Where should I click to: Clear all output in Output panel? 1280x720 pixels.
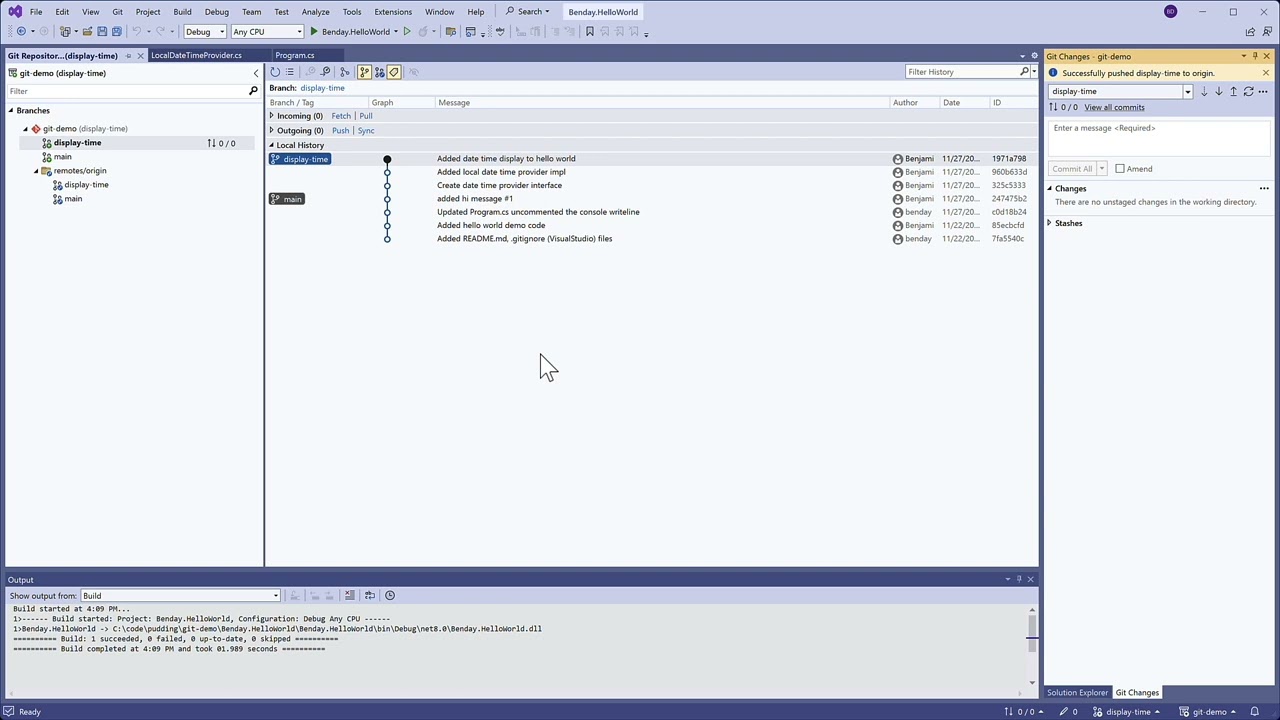click(349, 595)
